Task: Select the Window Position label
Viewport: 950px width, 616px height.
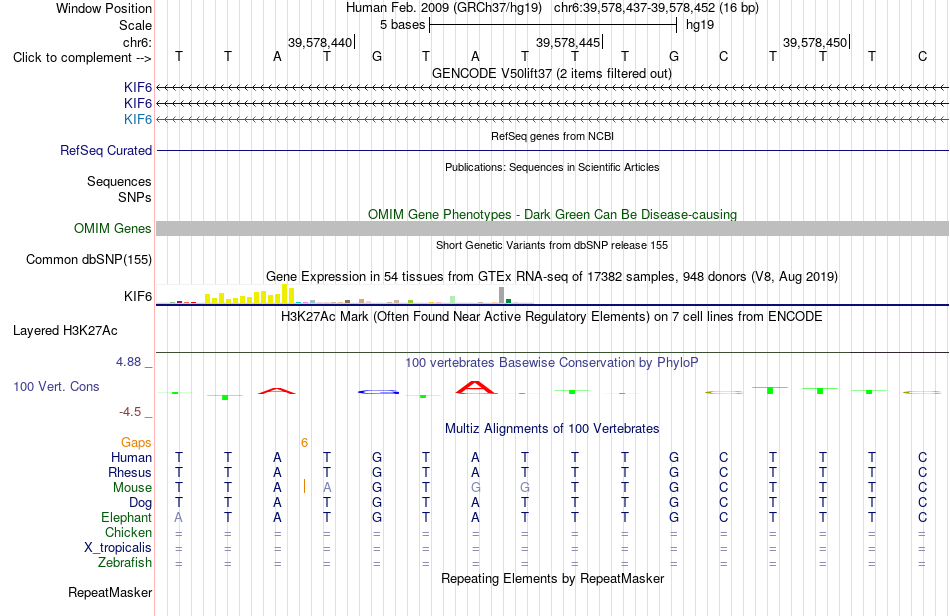Action: tap(104, 8)
